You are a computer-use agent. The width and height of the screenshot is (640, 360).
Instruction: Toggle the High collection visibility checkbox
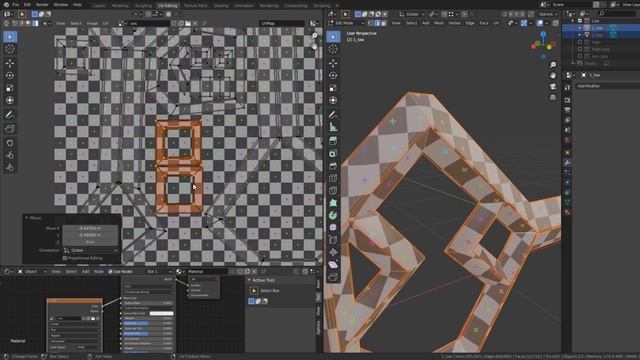[580, 42]
